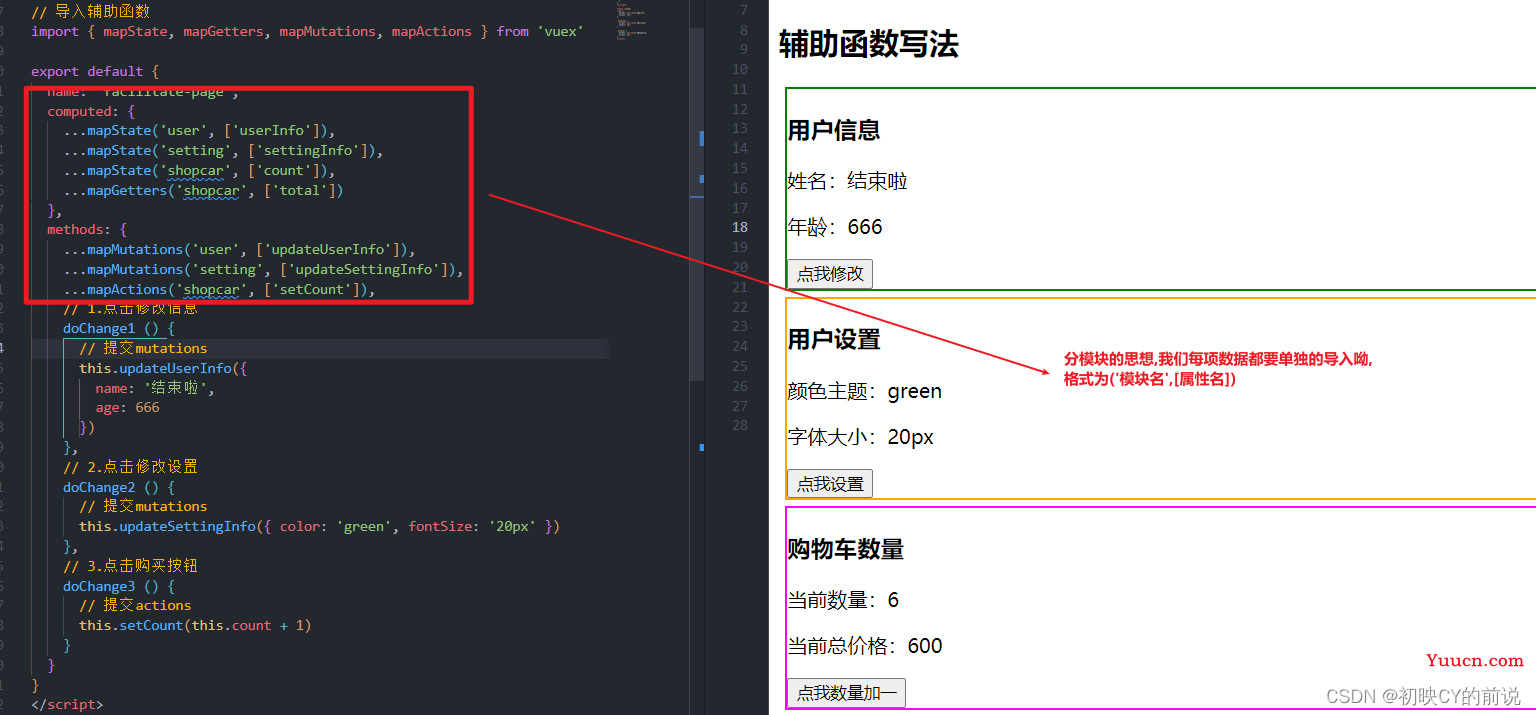Click the mapActions 'setCount' code line

219,290
